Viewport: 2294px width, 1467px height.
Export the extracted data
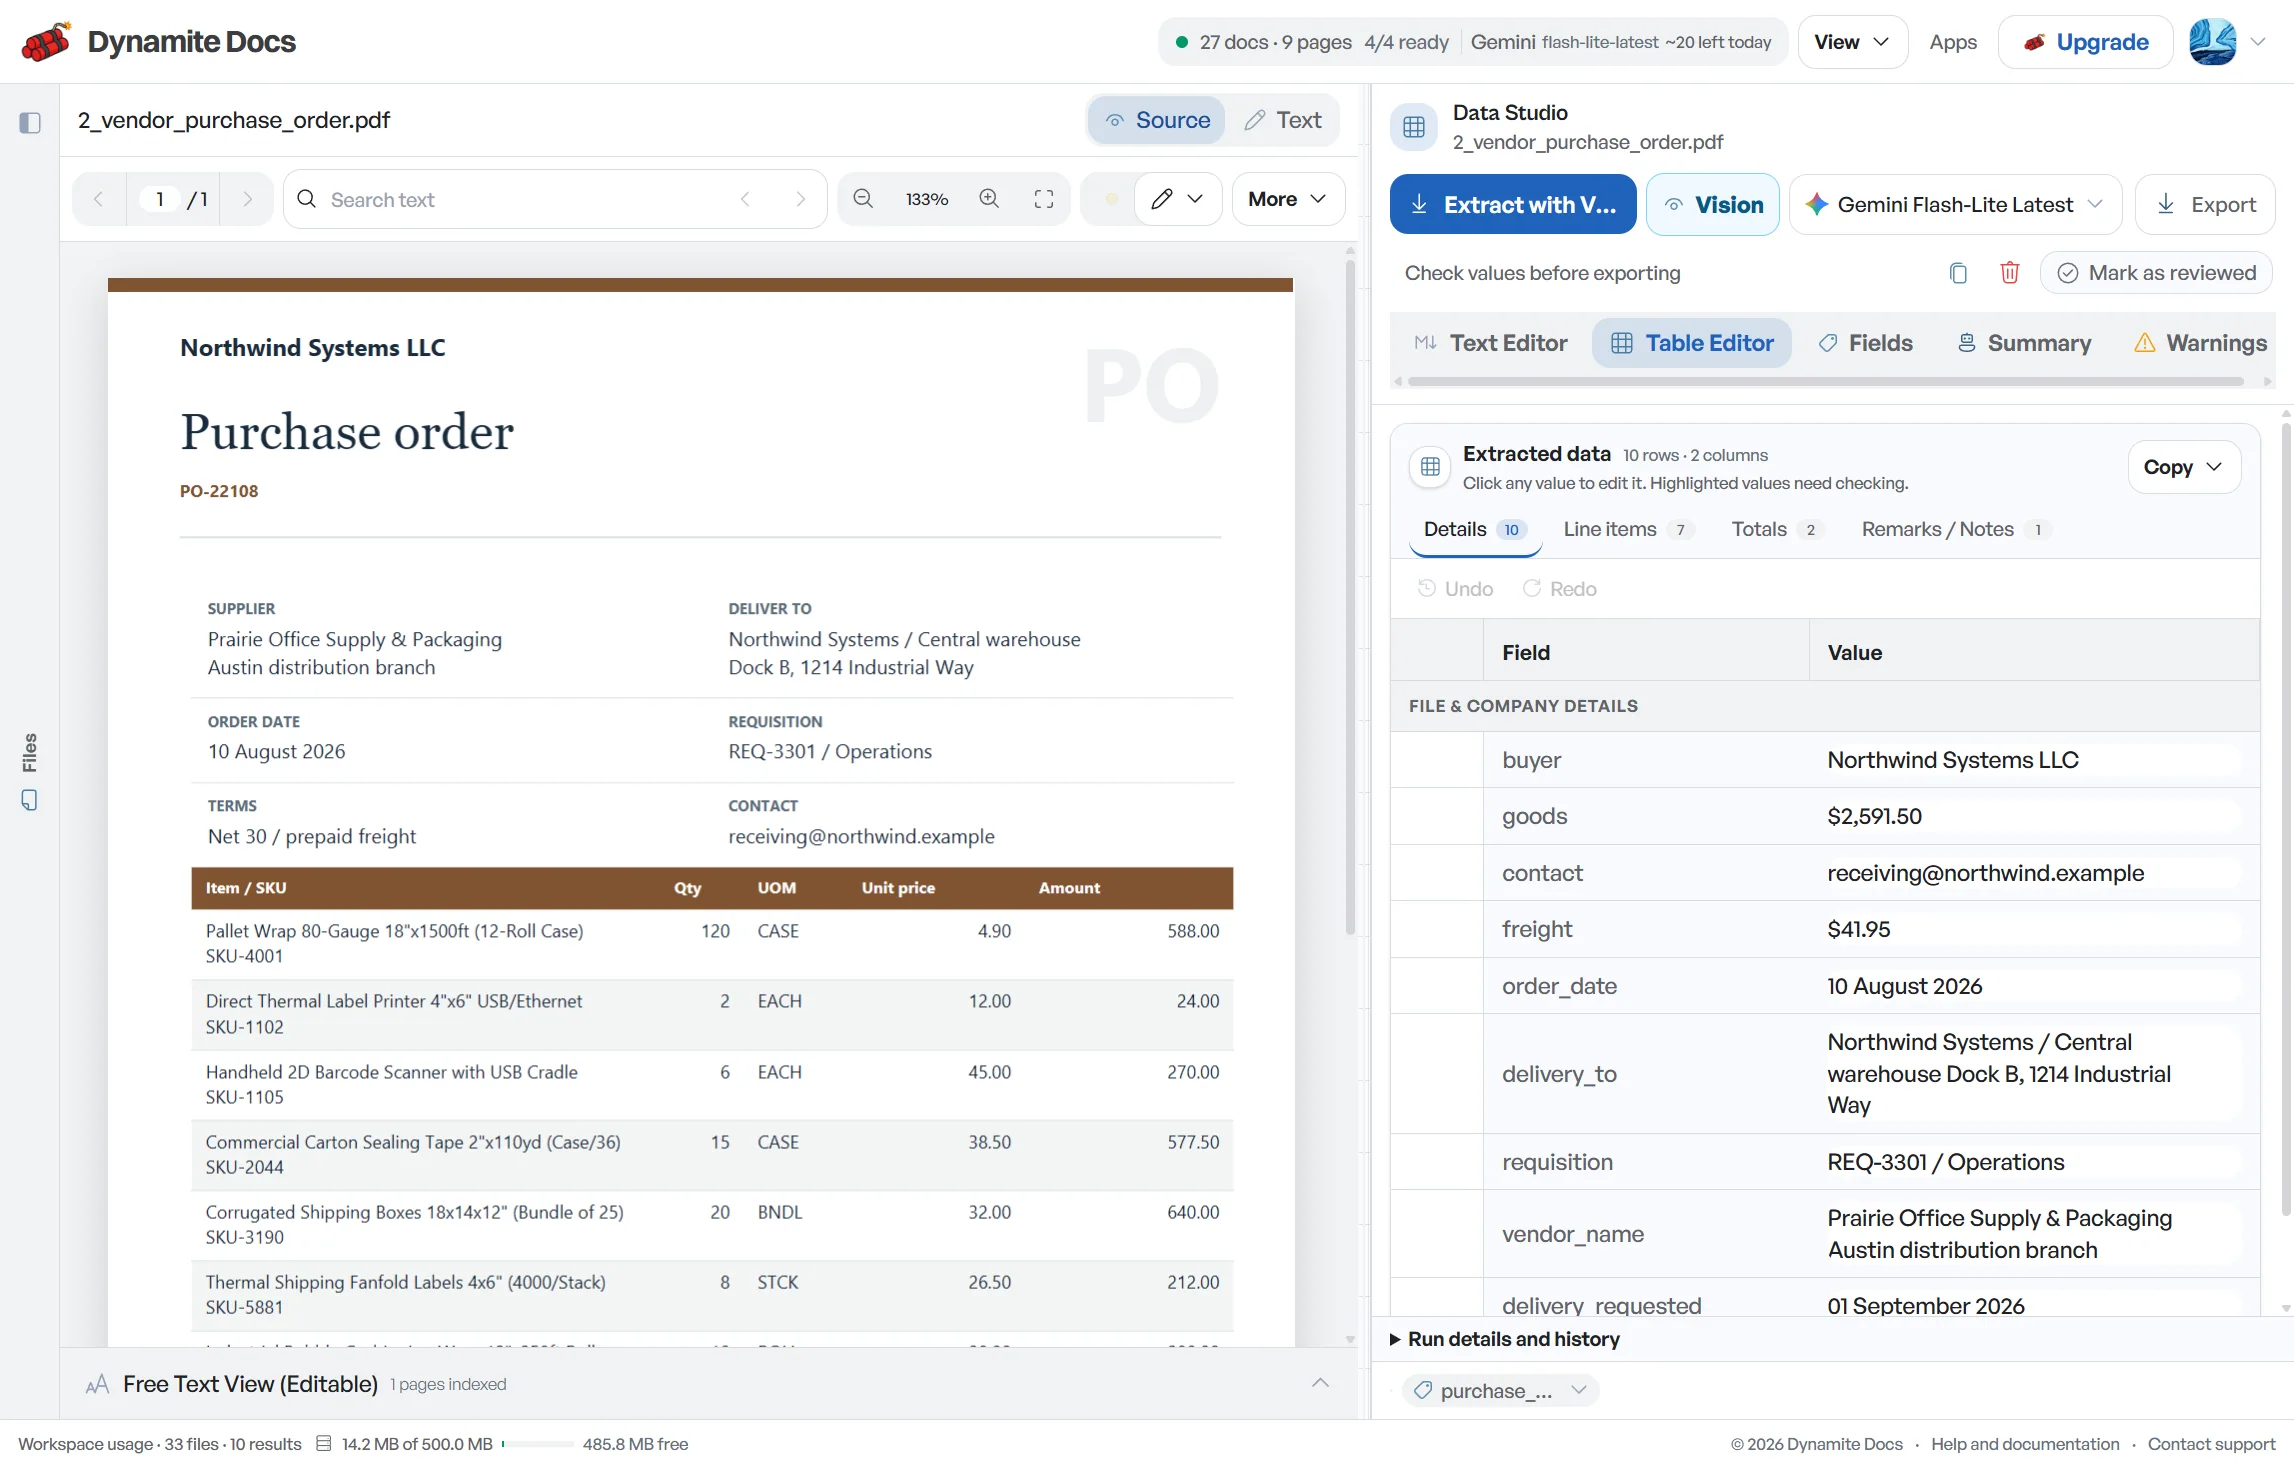[2205, 204]
